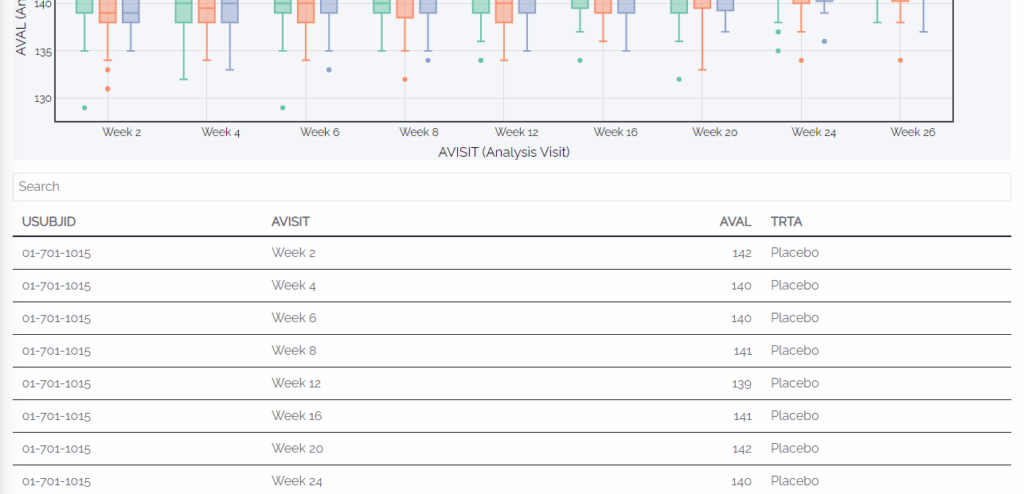Image resolution: width=1024 pixels, height=494 pixels.
Task: Click blue outlier point at Week 24 near 136
Action: coord(825,41)
